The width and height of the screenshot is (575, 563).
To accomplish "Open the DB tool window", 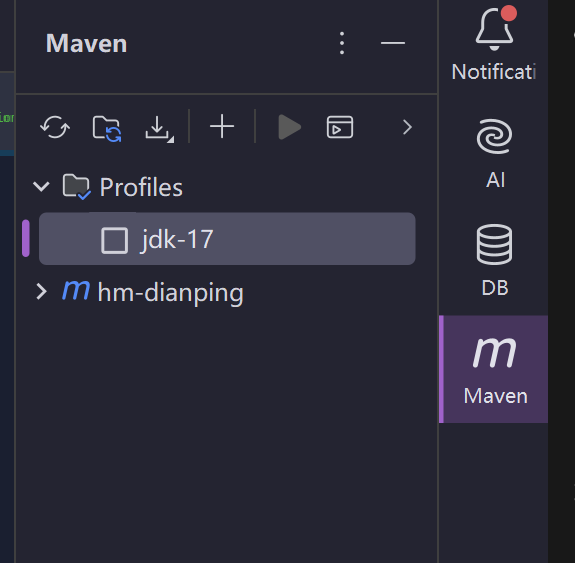I will tap(494, 260).
